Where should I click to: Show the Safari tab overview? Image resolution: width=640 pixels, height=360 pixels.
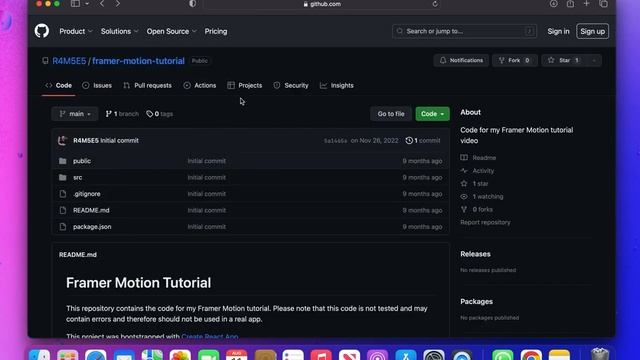pos(603,4)
